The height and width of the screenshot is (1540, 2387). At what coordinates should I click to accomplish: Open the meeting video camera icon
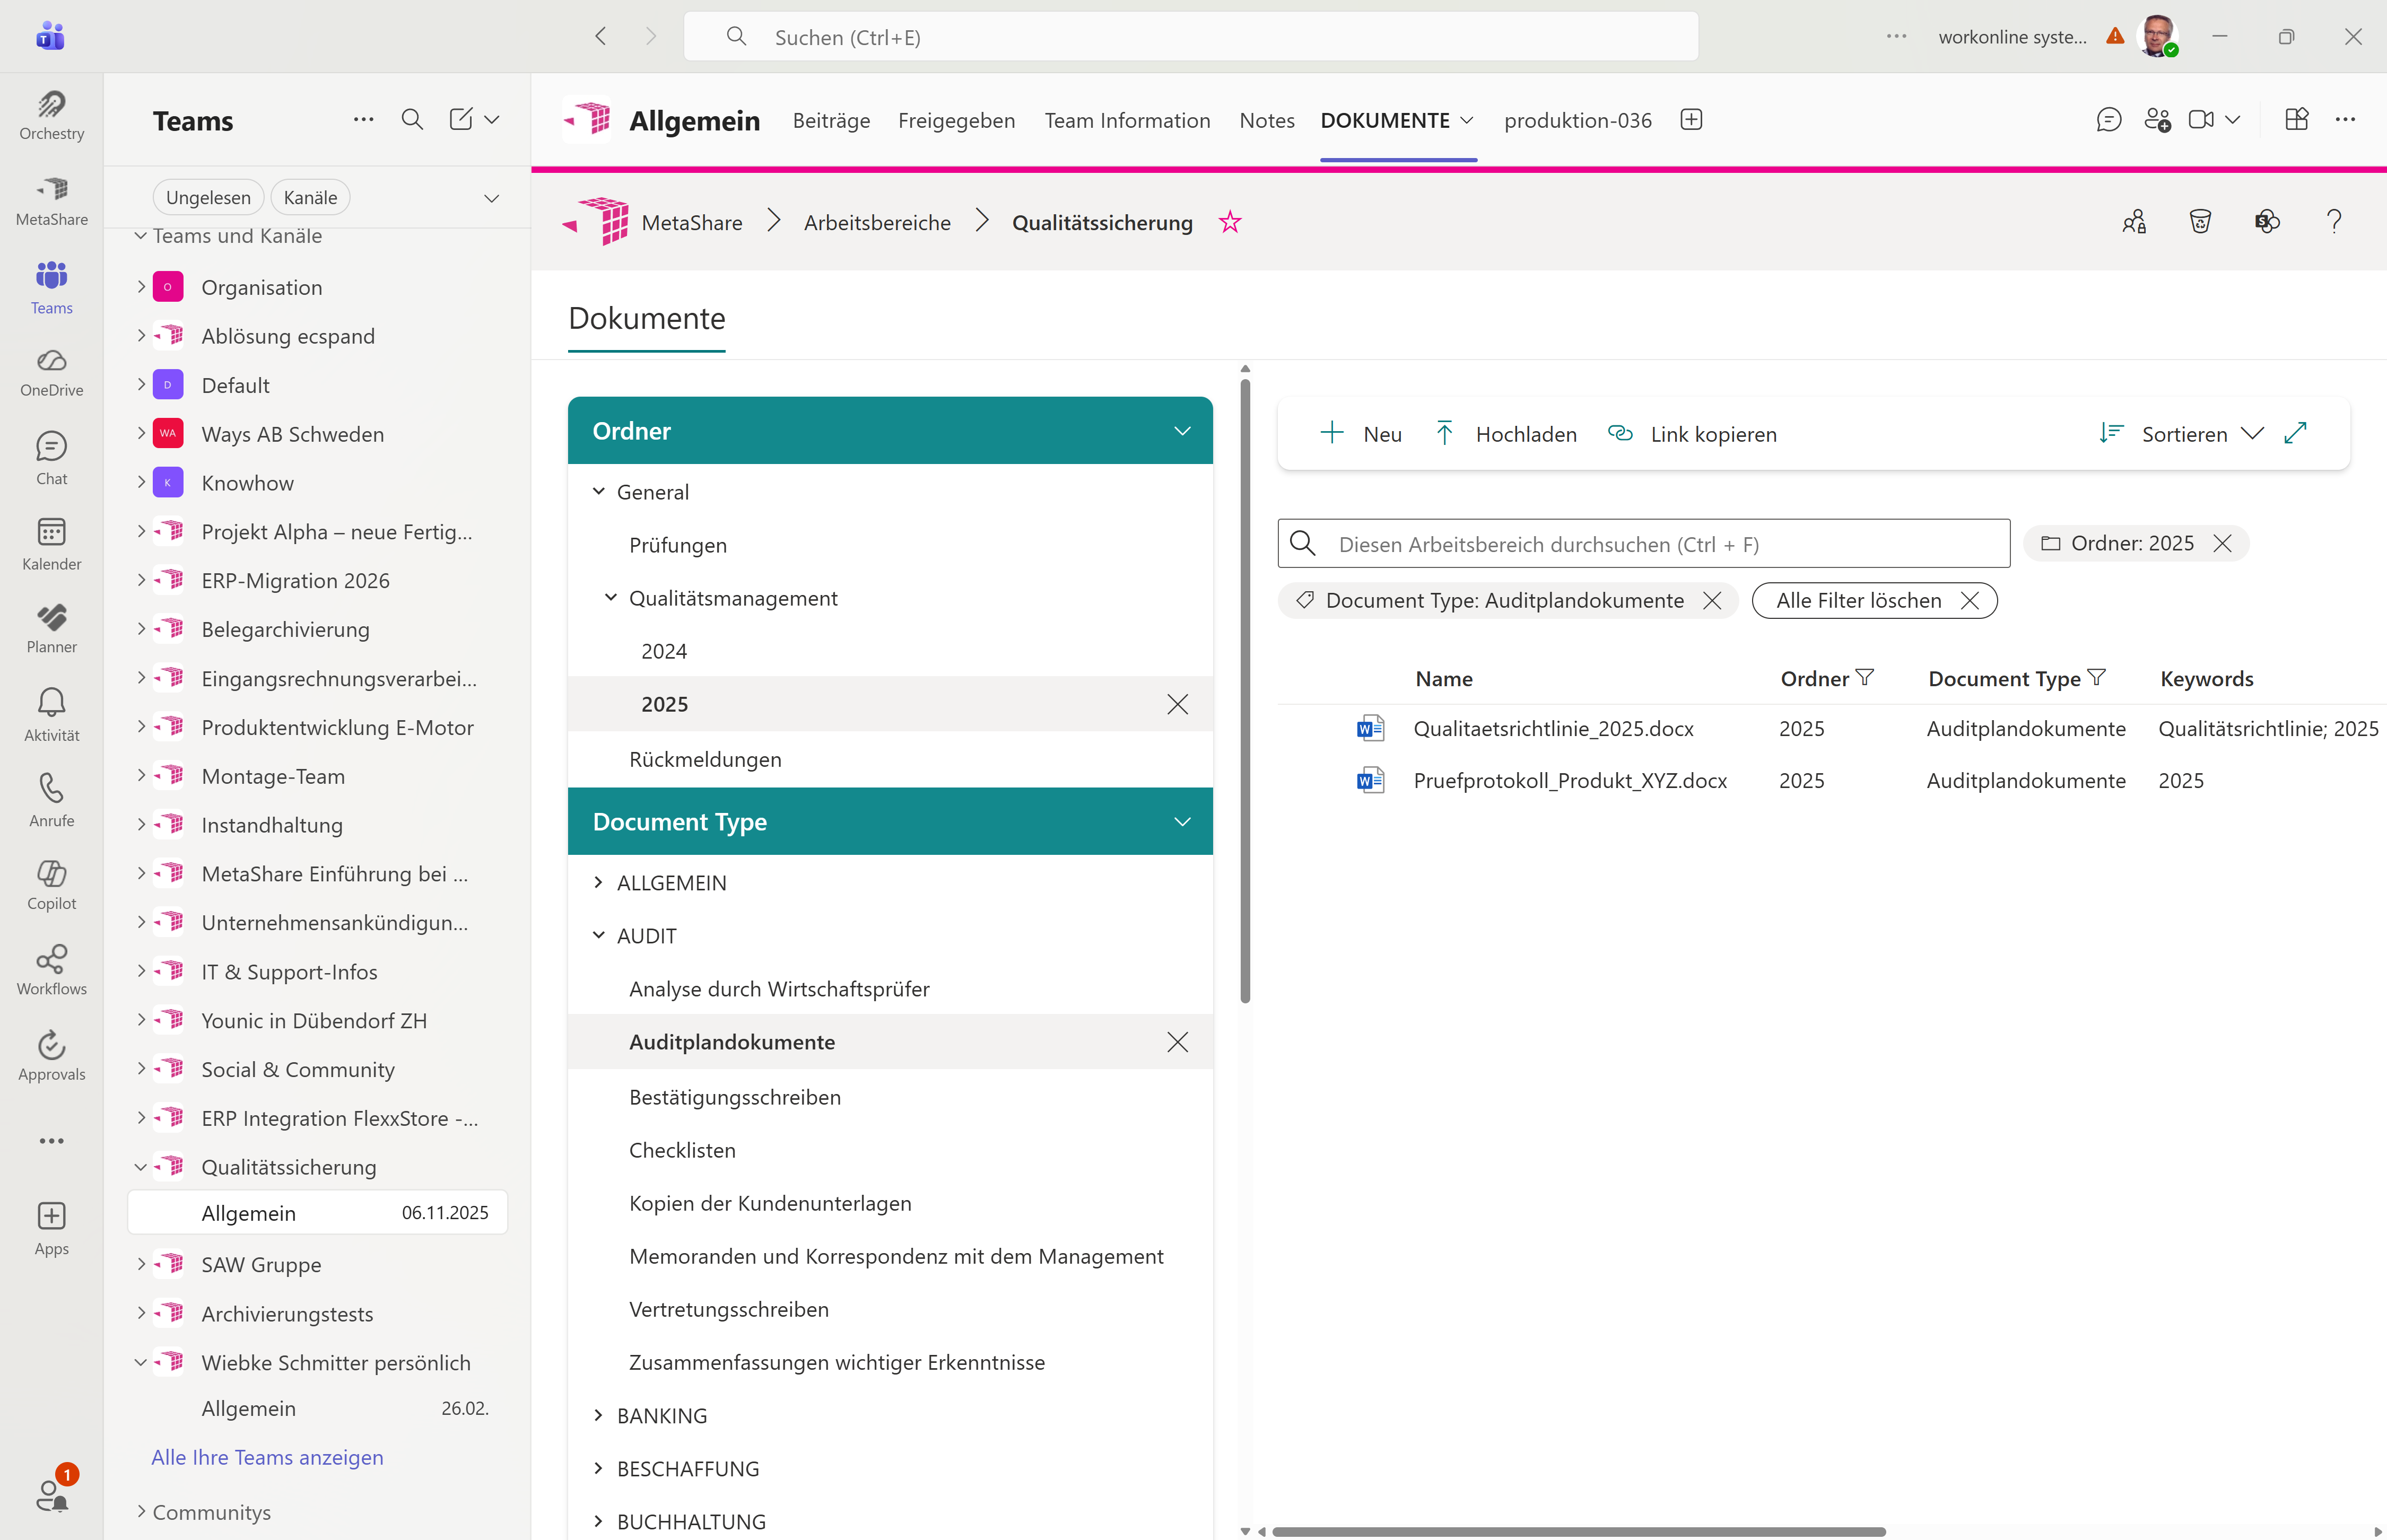tap(2201, 120)
